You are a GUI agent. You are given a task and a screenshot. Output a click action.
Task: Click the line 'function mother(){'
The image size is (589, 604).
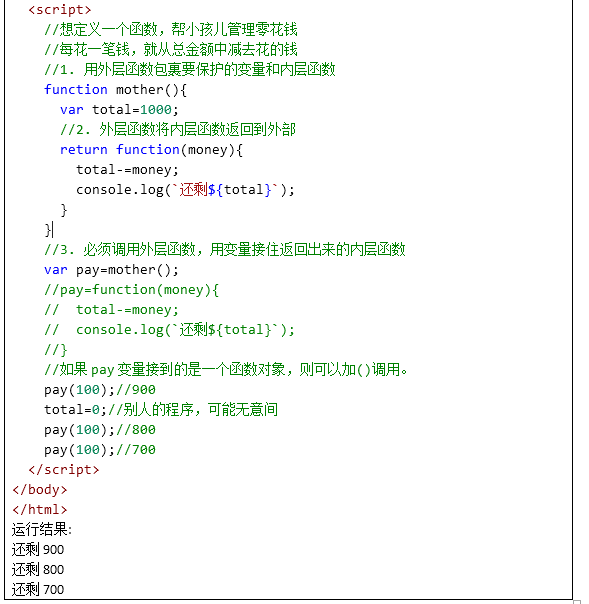(x=115, y=90)
